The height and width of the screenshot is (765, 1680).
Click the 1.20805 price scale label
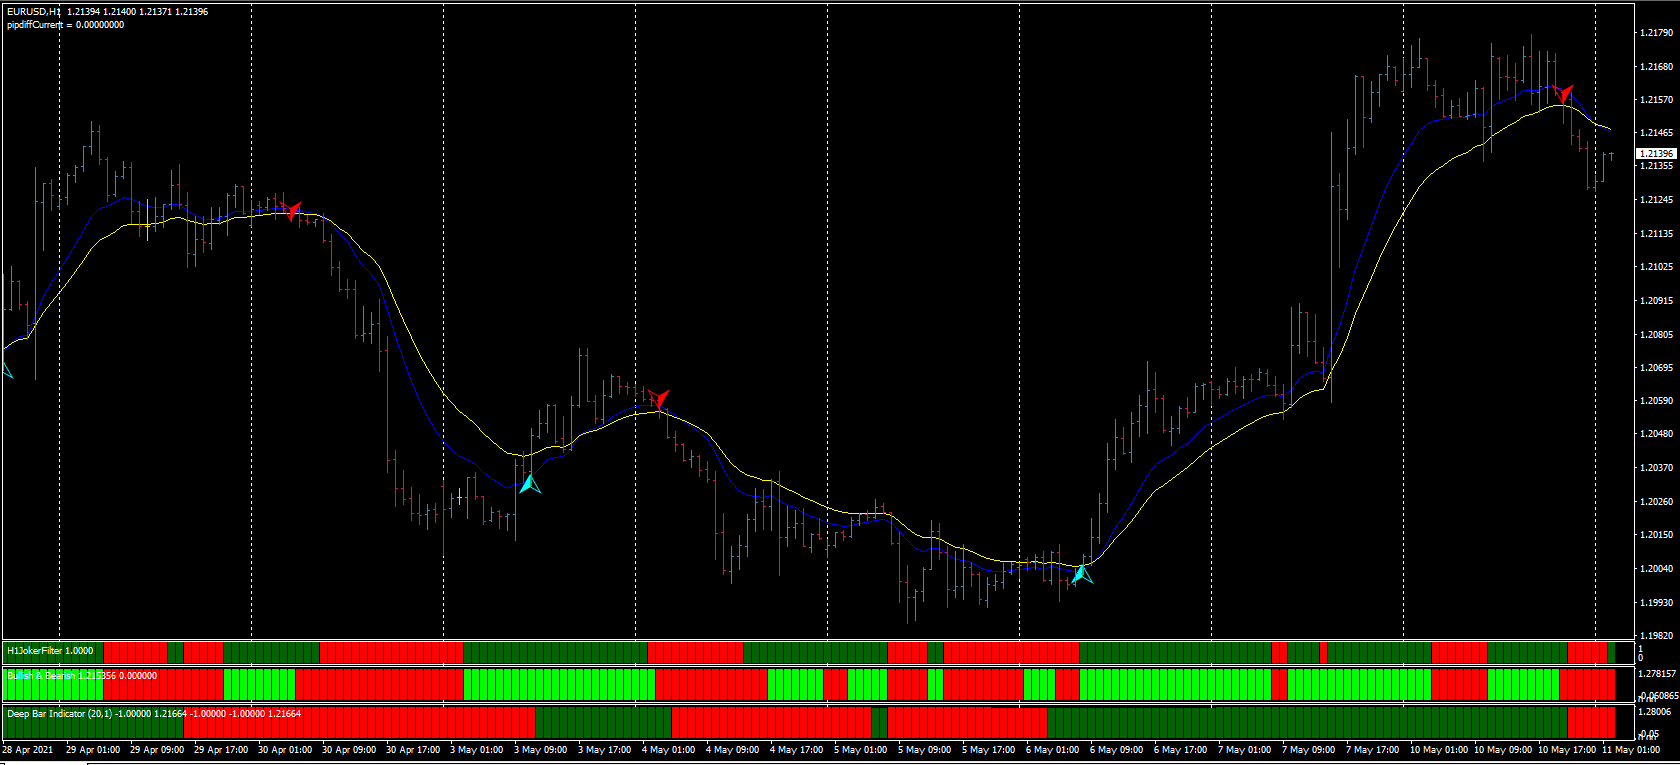(x=1657, y=335)
